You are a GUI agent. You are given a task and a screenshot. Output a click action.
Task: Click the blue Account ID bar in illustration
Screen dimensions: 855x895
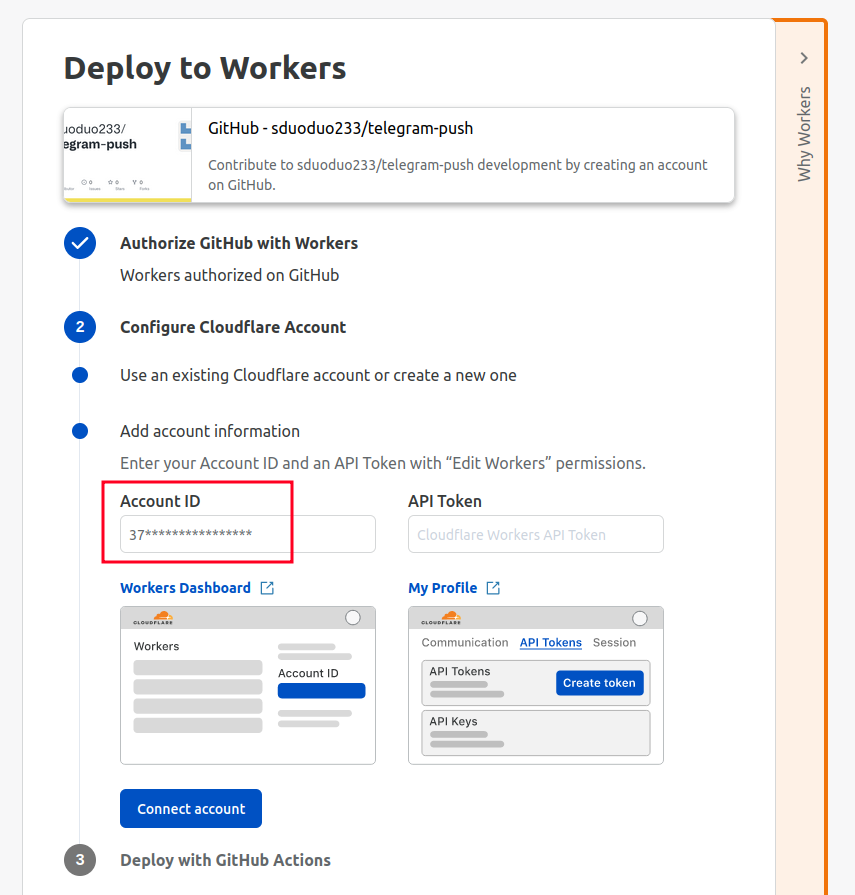pyautogui.click(x=321, y=691)
